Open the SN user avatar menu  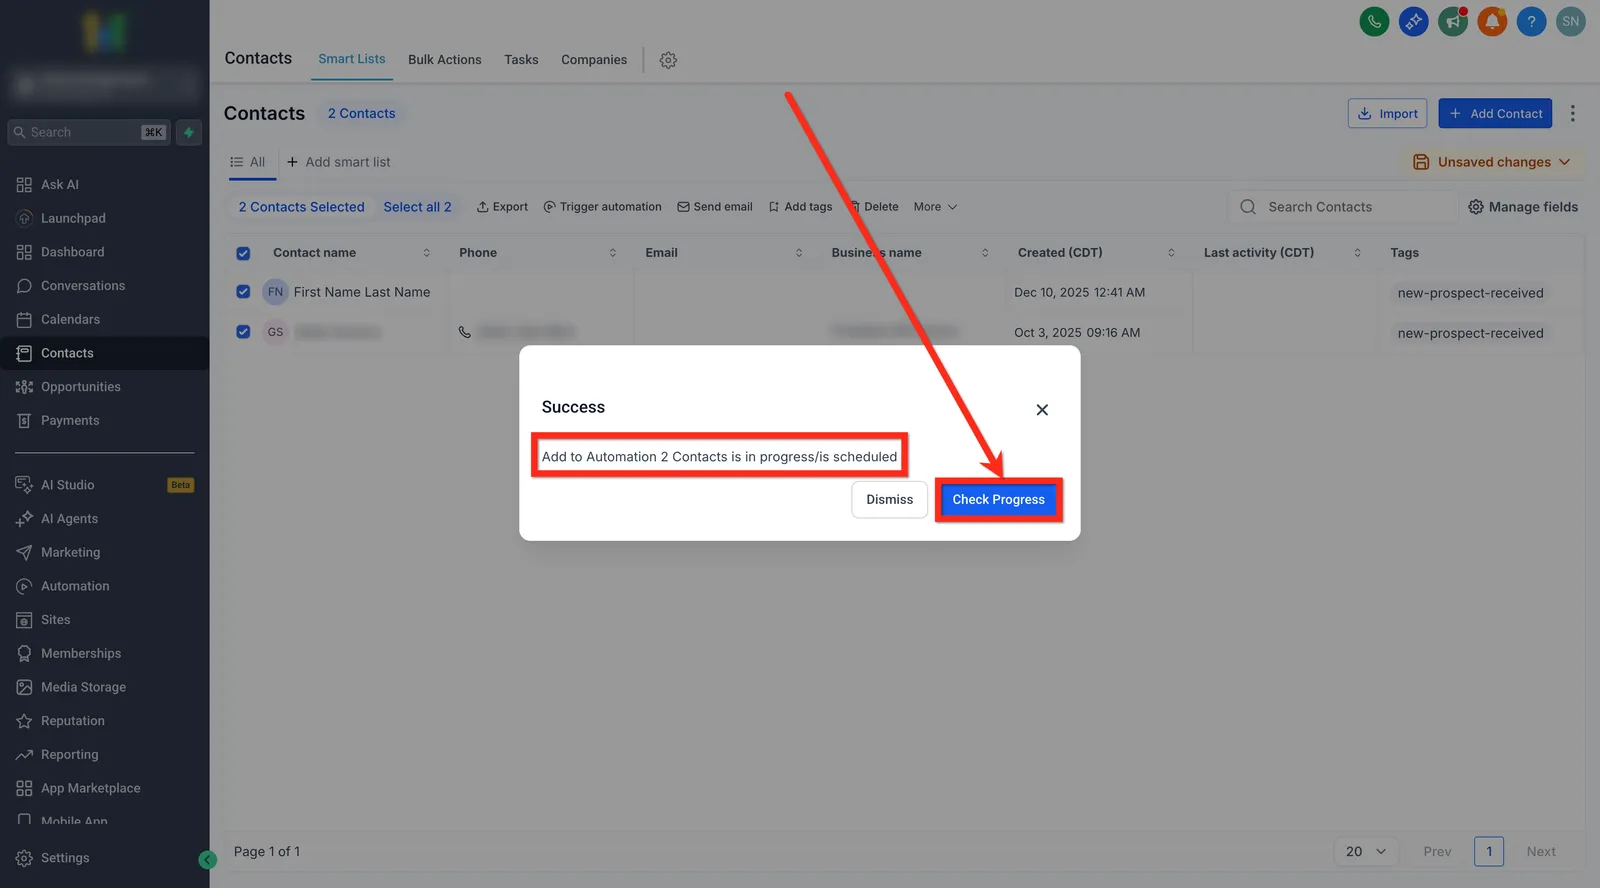tap(1571, 21)
